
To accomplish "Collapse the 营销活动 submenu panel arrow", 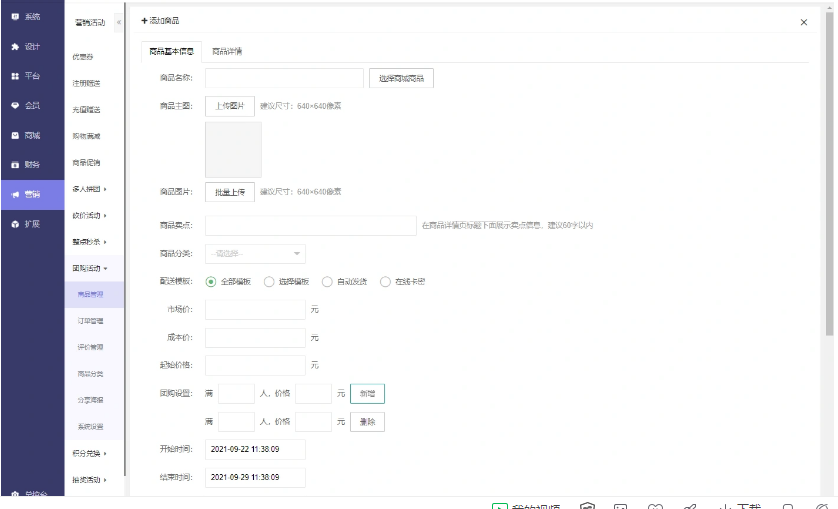I will [119, 22].
